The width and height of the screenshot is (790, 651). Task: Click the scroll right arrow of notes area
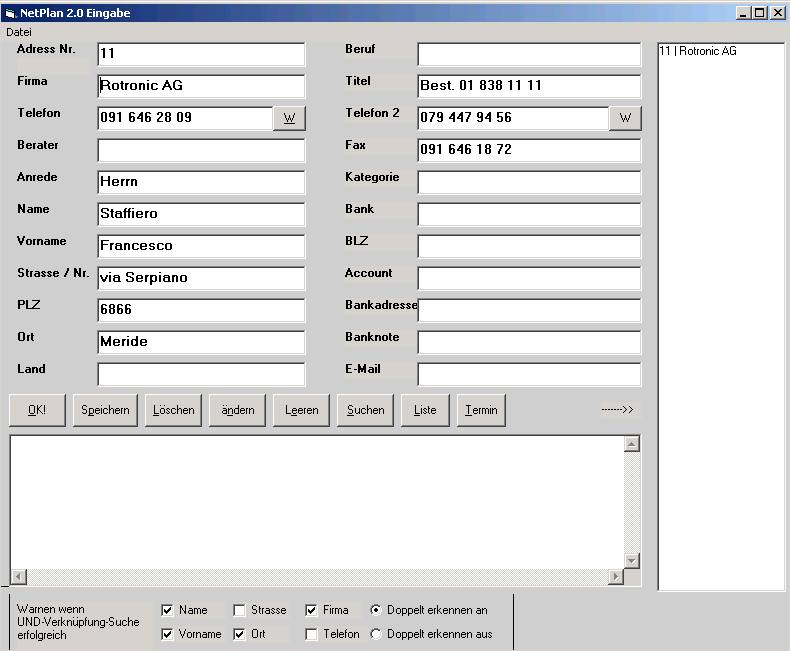616,576
